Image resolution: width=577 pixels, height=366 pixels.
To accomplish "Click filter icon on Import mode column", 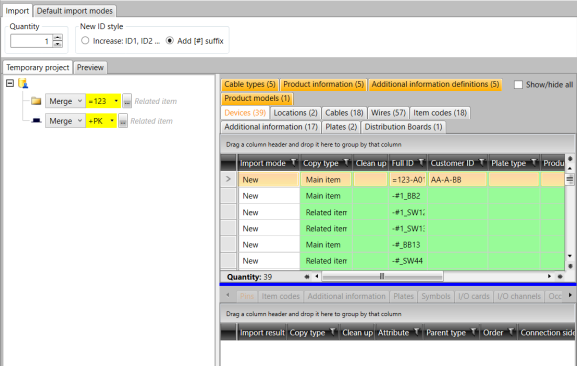I will (293, 162).
